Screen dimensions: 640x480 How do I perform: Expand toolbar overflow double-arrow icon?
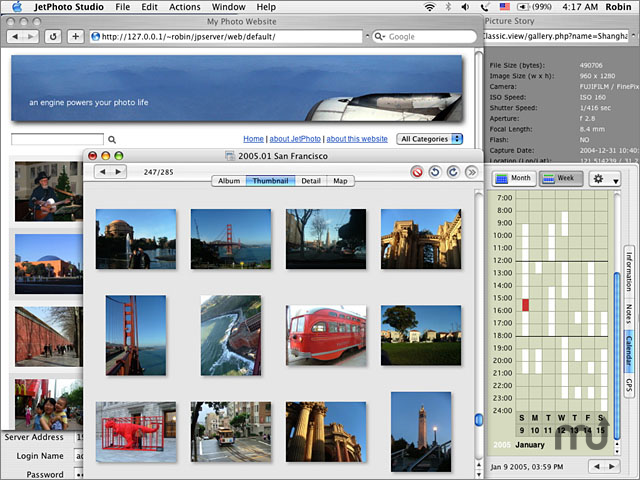click(x=471, y=172)
